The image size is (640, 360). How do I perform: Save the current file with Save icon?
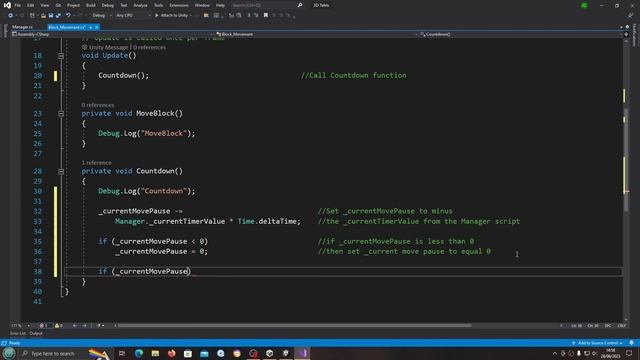click(51, 16)
